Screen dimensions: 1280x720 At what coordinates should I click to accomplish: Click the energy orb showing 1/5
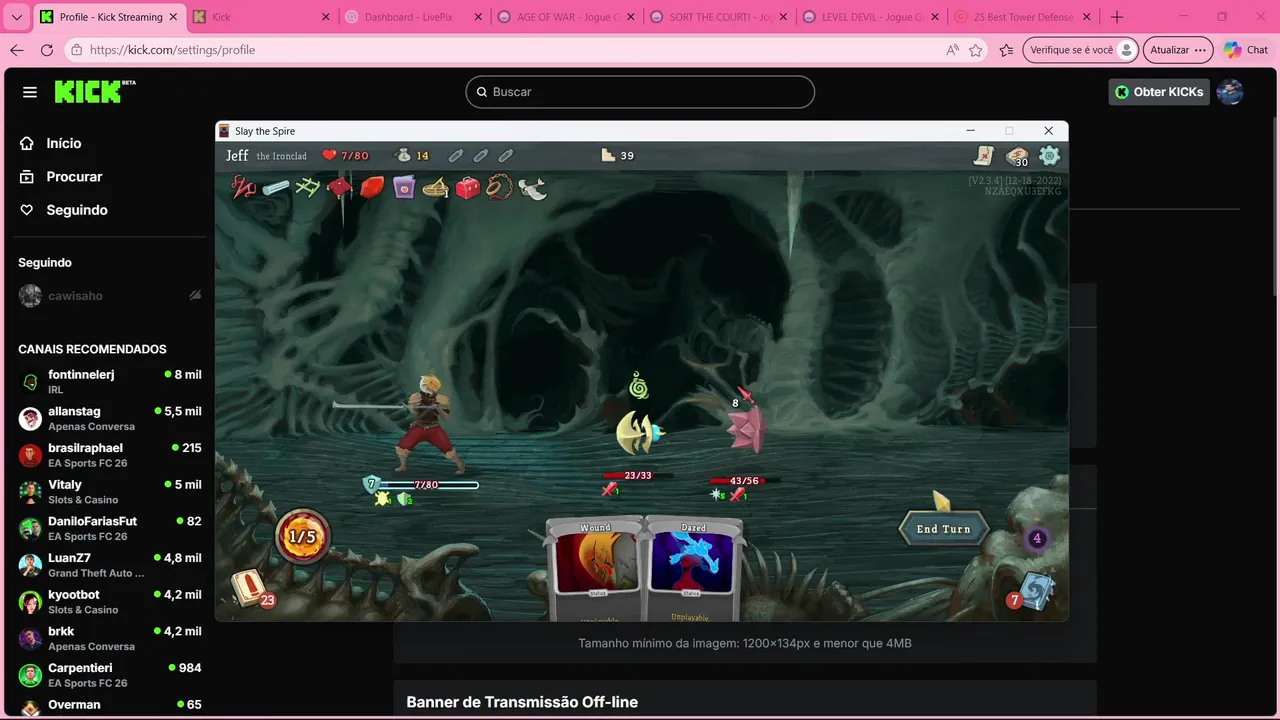click(x=302, y=537)
